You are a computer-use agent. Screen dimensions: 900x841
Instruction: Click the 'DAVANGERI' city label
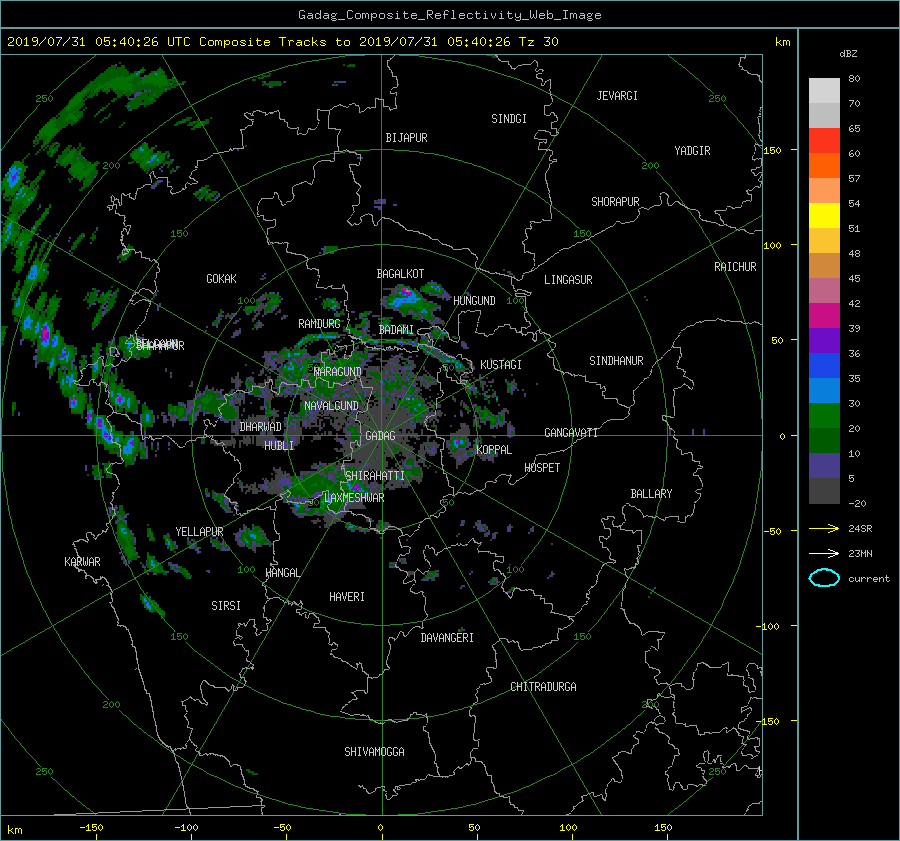coord(447,638)
